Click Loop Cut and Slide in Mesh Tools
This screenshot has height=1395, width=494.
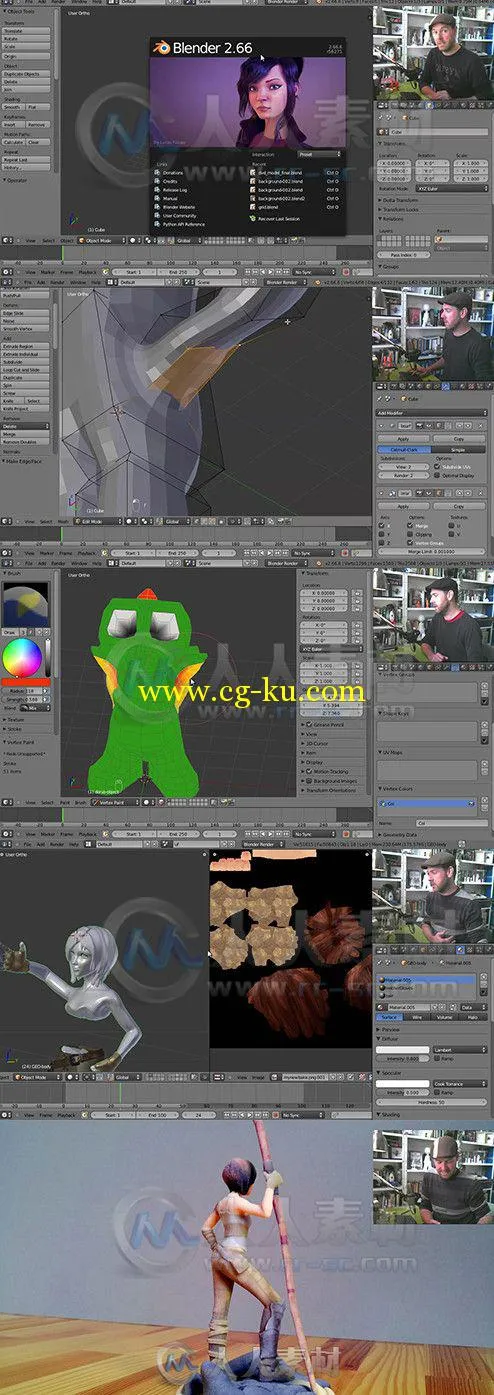click(x=25, y=369)
